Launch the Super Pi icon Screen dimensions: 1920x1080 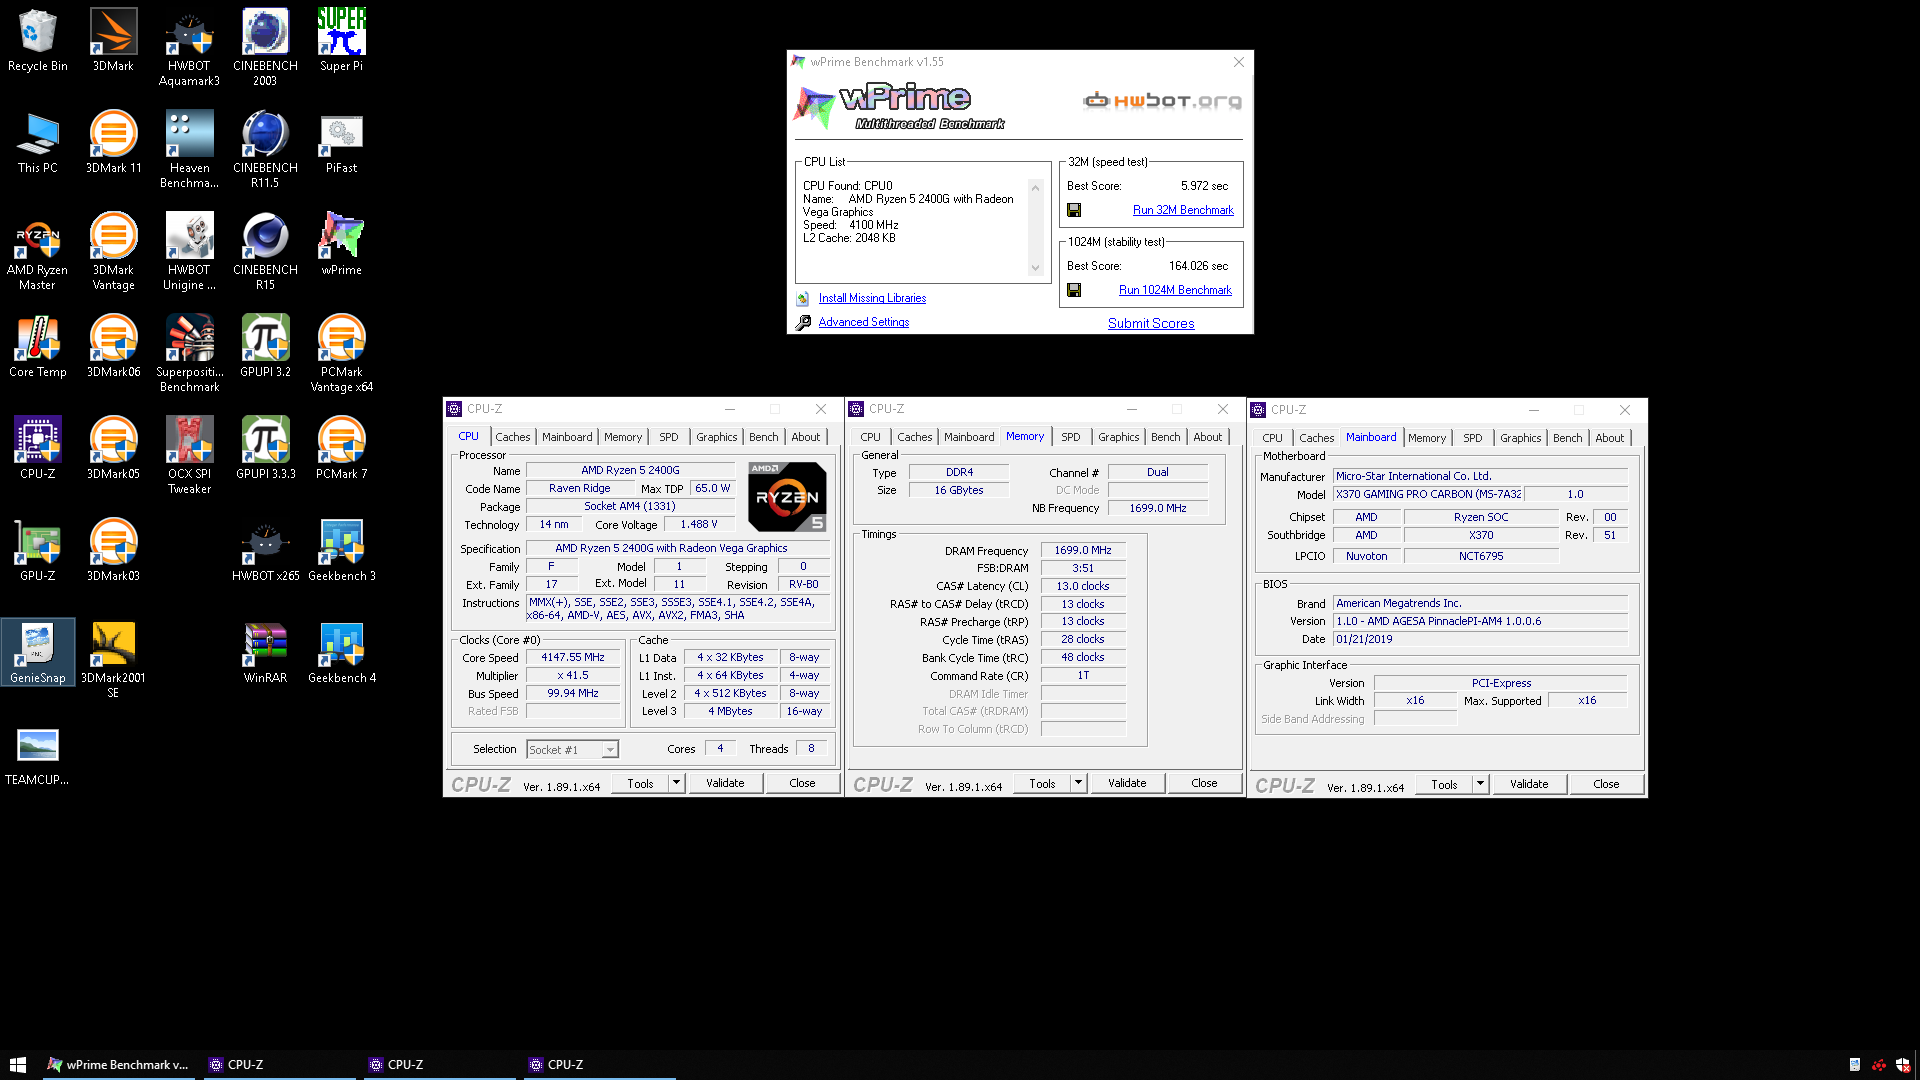click(x=341, y=41)
